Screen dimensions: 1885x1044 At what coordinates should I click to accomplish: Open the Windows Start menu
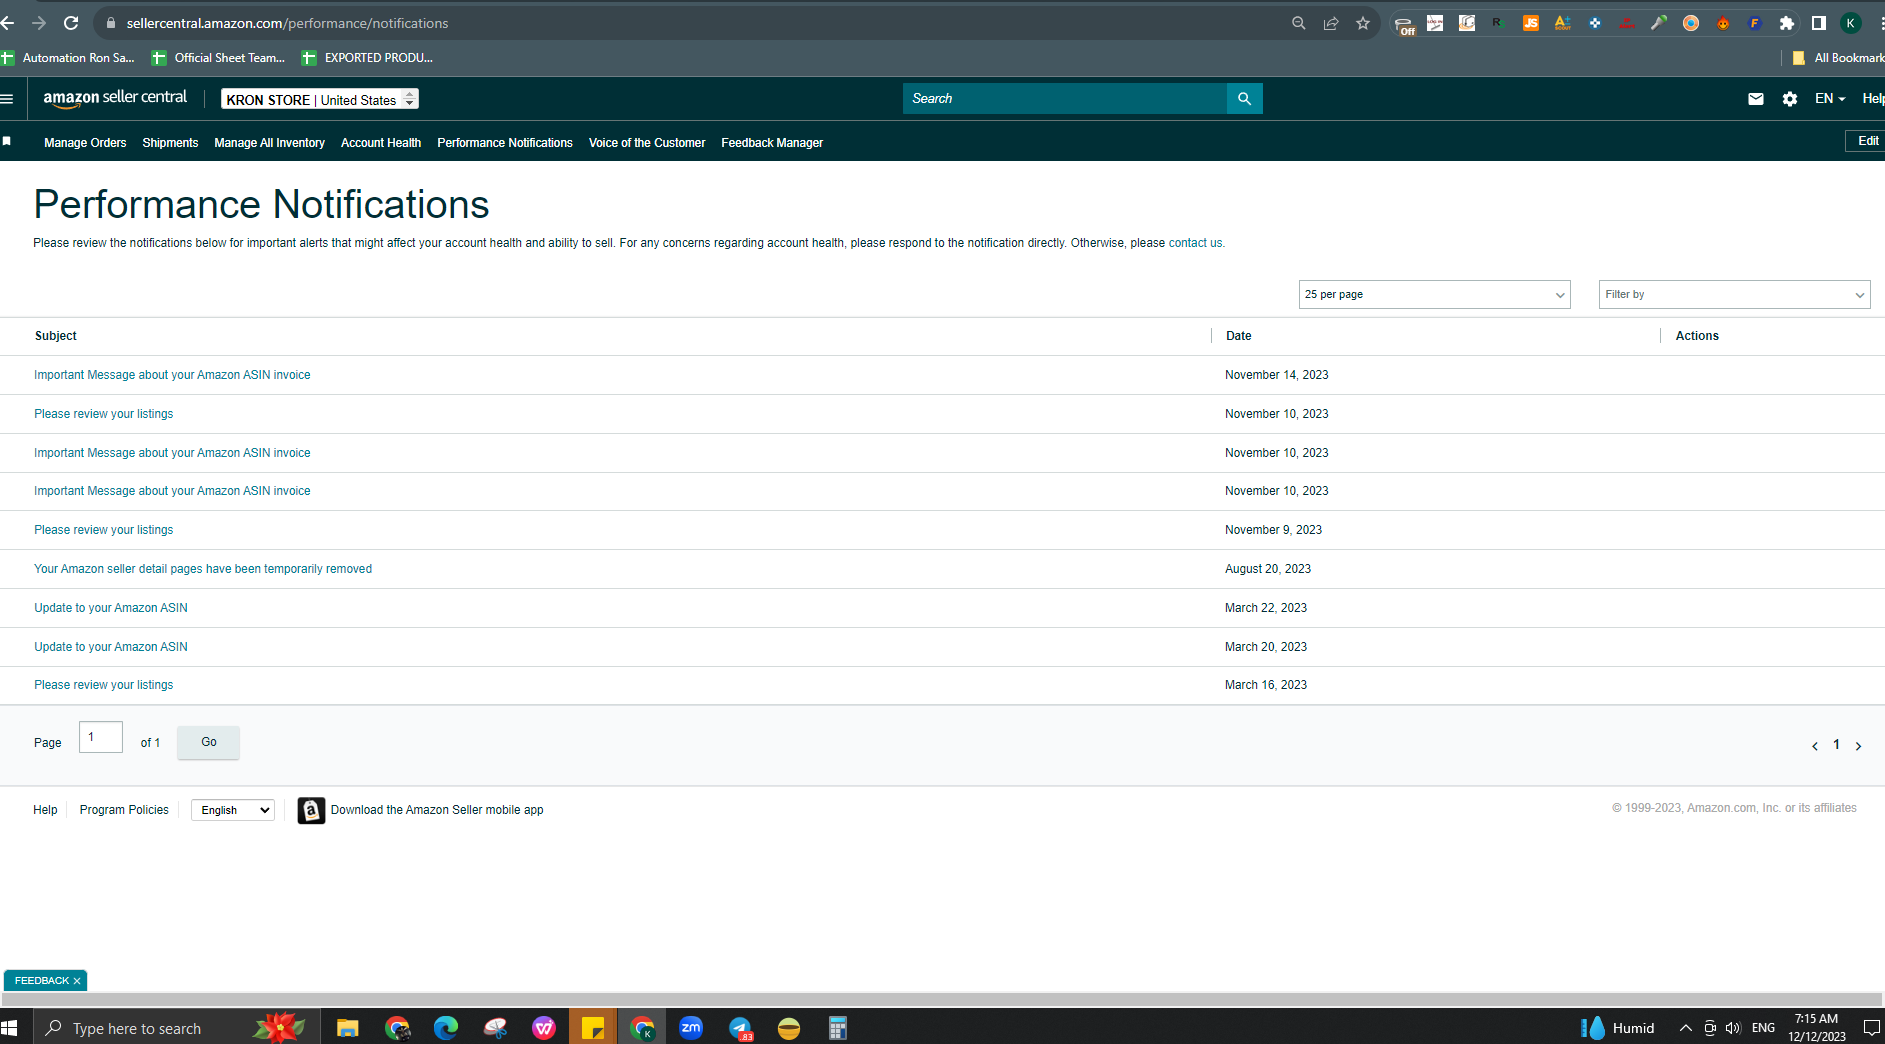click(x=9, y=1028)
